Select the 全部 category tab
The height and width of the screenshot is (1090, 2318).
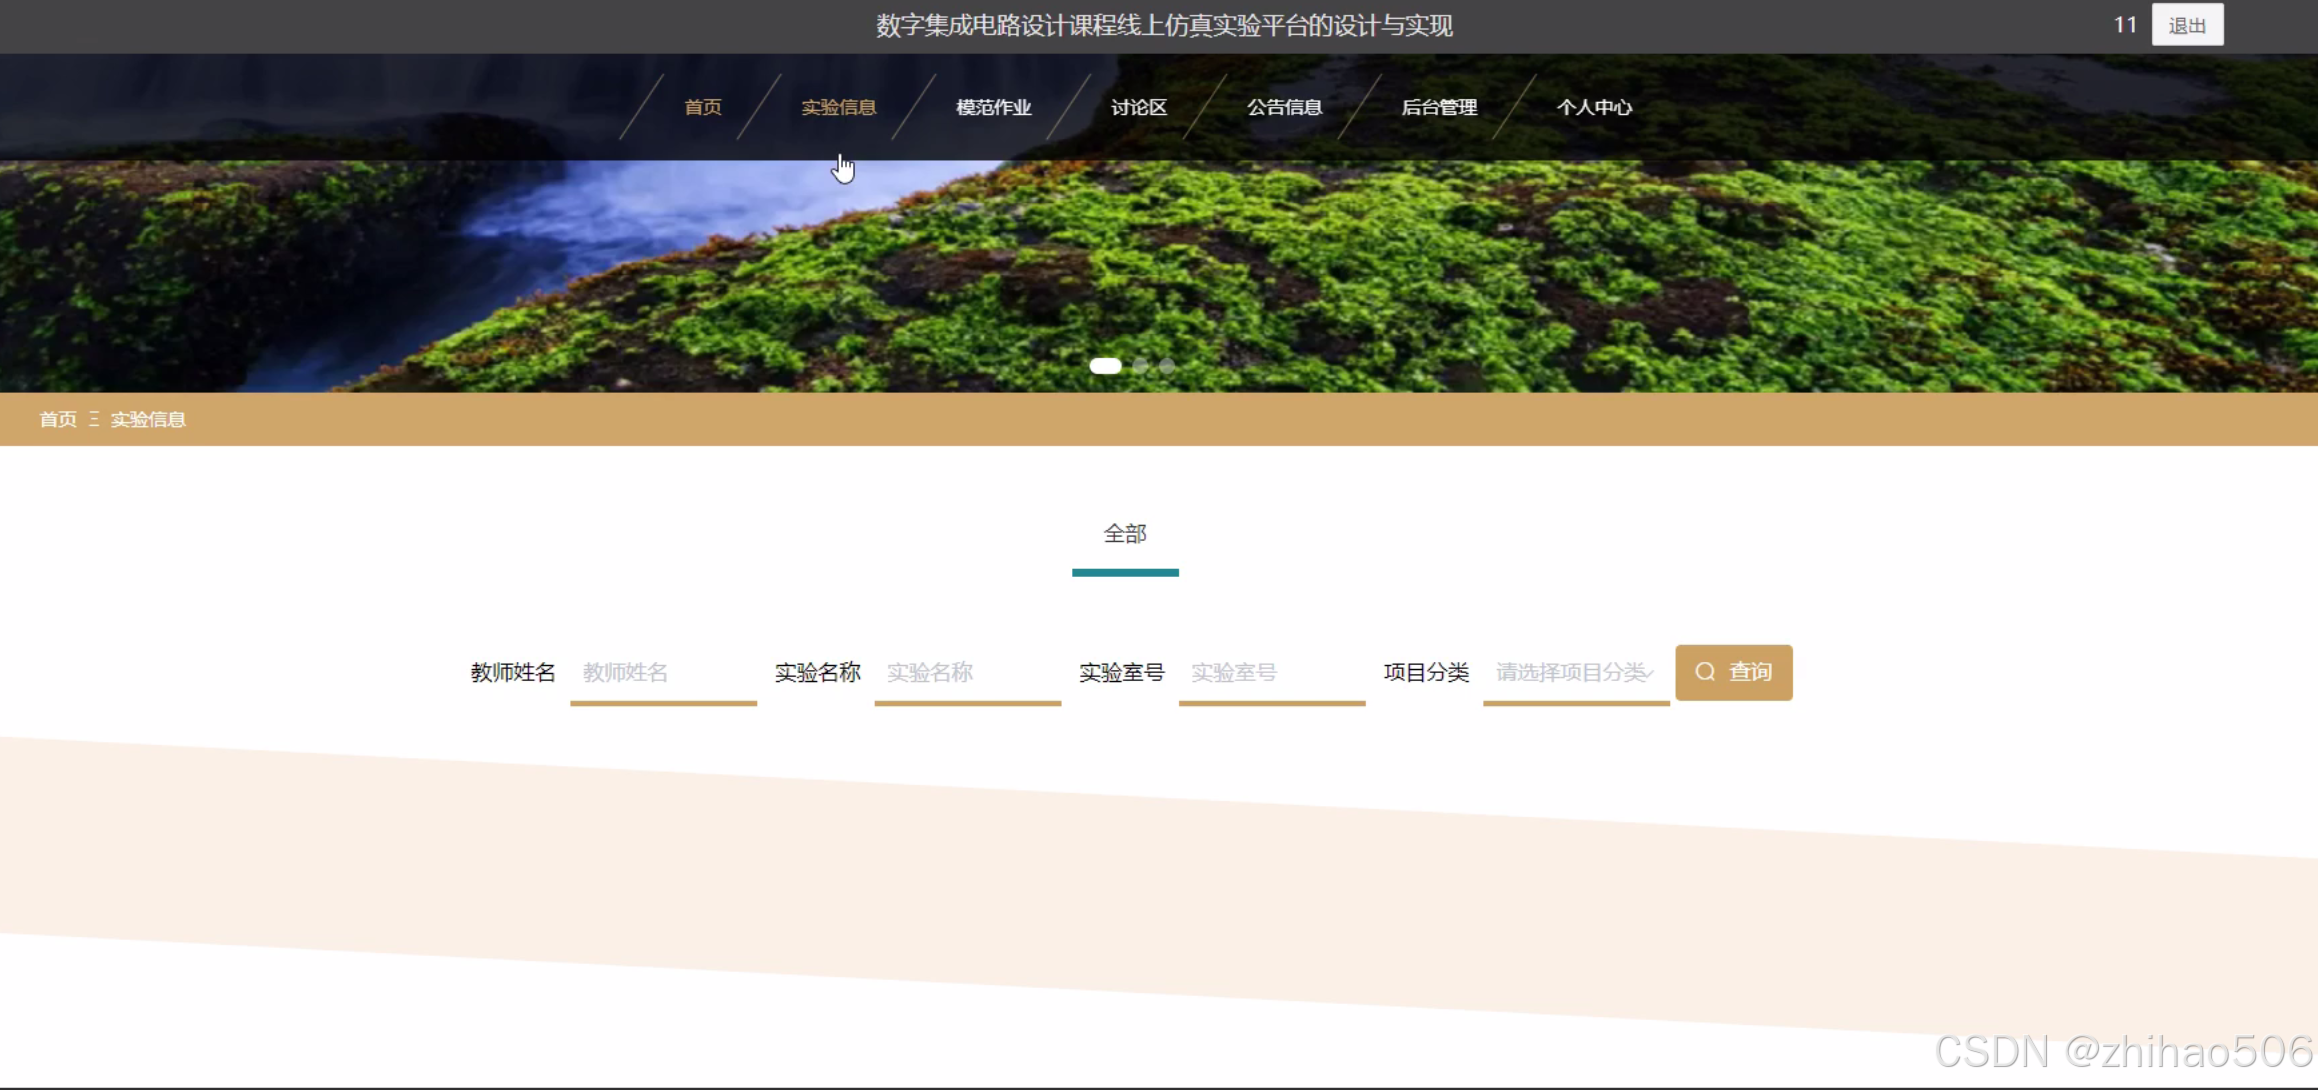point(1125,535)
